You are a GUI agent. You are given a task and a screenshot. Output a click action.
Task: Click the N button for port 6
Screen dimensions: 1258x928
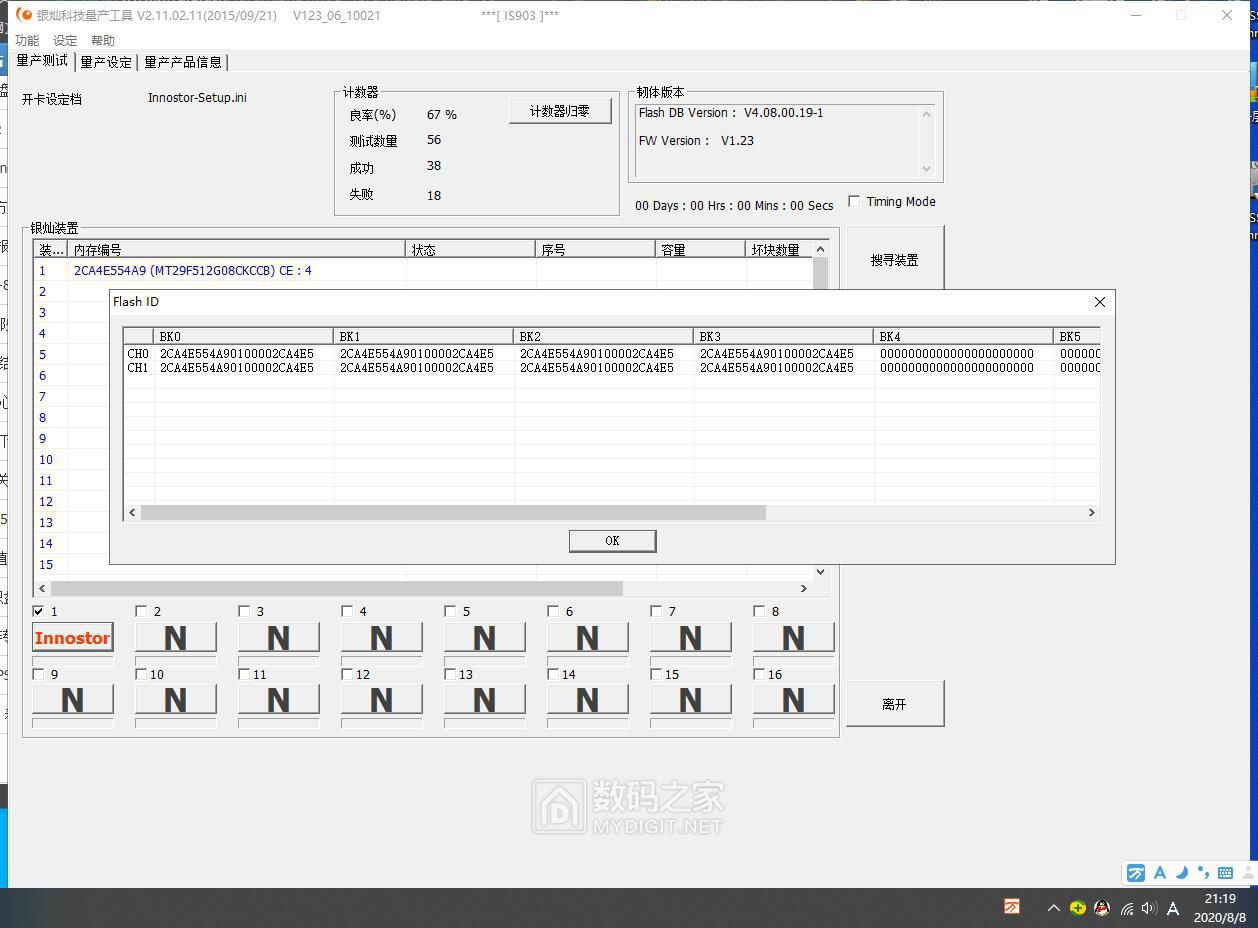(x=587, y=637)
